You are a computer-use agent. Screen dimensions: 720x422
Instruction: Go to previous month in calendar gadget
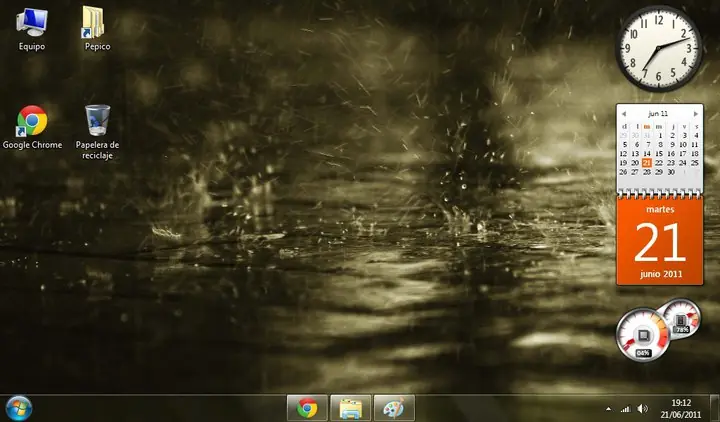click(x=624, y=113)
